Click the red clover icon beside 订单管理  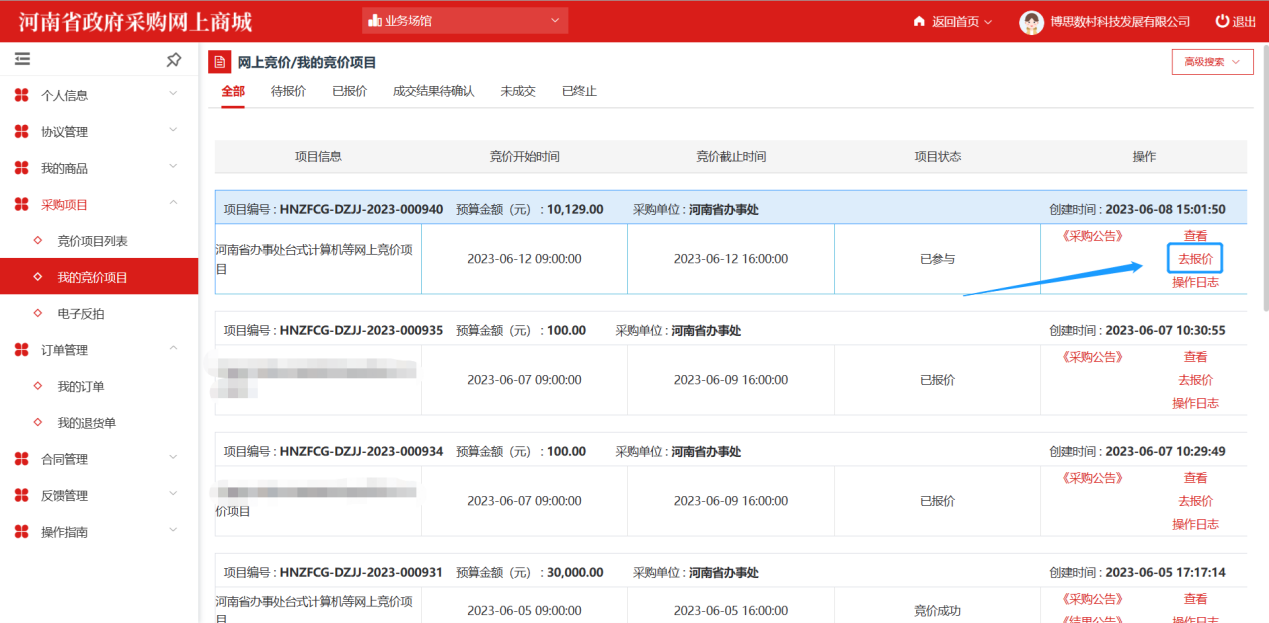(22, 350)
